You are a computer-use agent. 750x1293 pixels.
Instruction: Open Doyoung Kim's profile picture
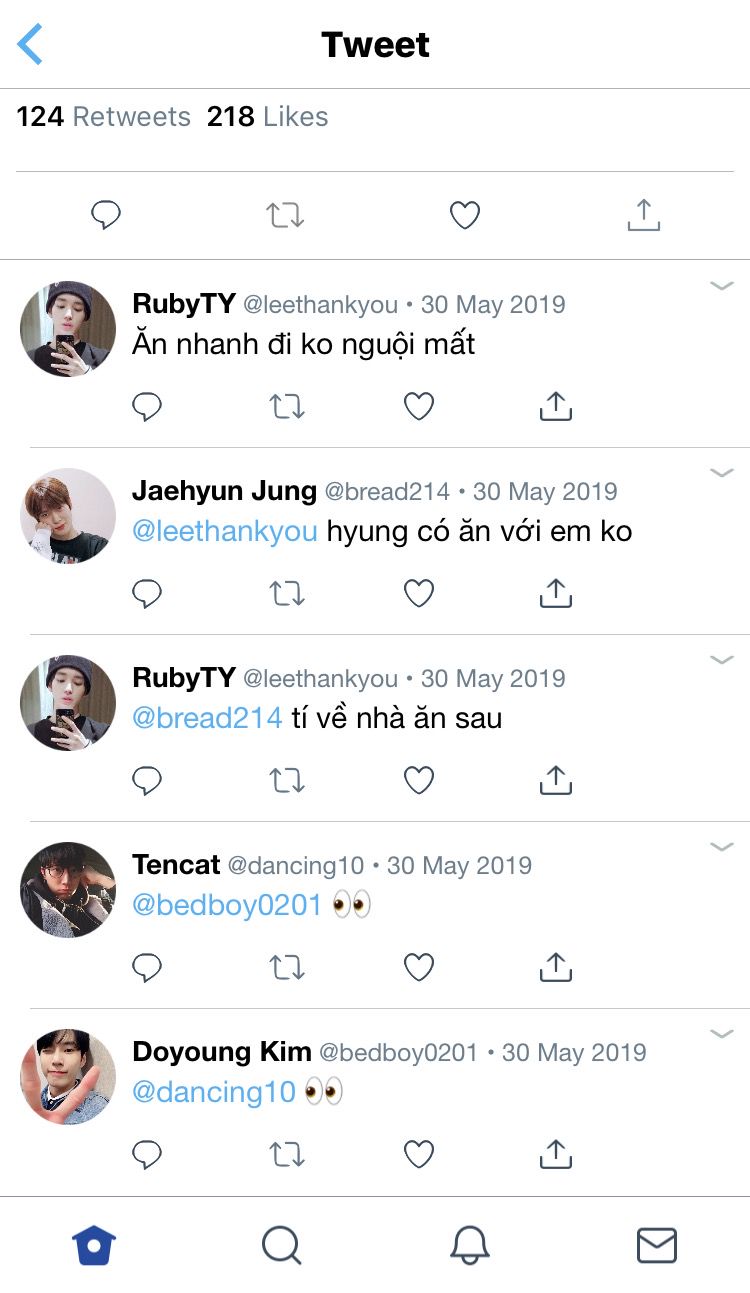pyautogui.click(x=68, y=1076)
